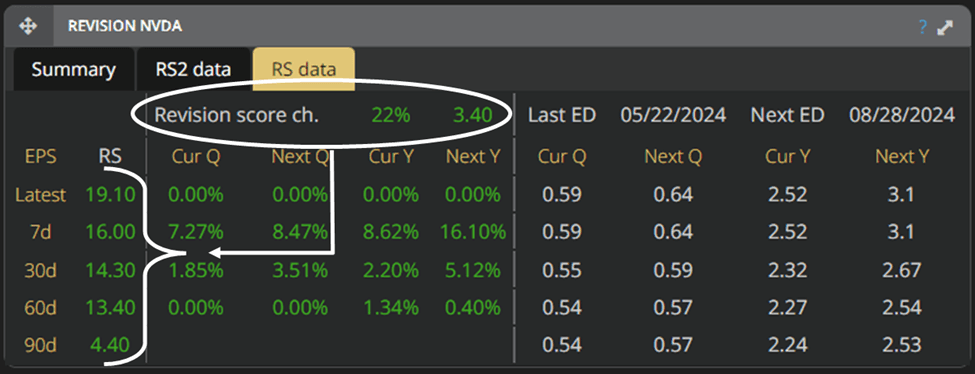Click the 3.40 revision score value
Screen dimensions: 975x374
click(x=473, y=115)
